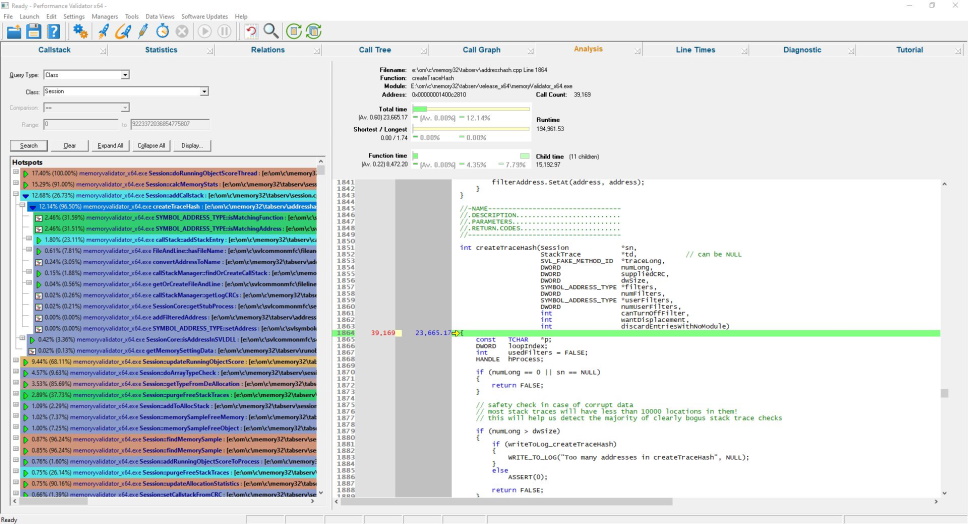The height and width of the screenshot is (524, 968).
Task: Launch application with the blue rocket icon
Action: pyautogui.click(x=103, y=31)
